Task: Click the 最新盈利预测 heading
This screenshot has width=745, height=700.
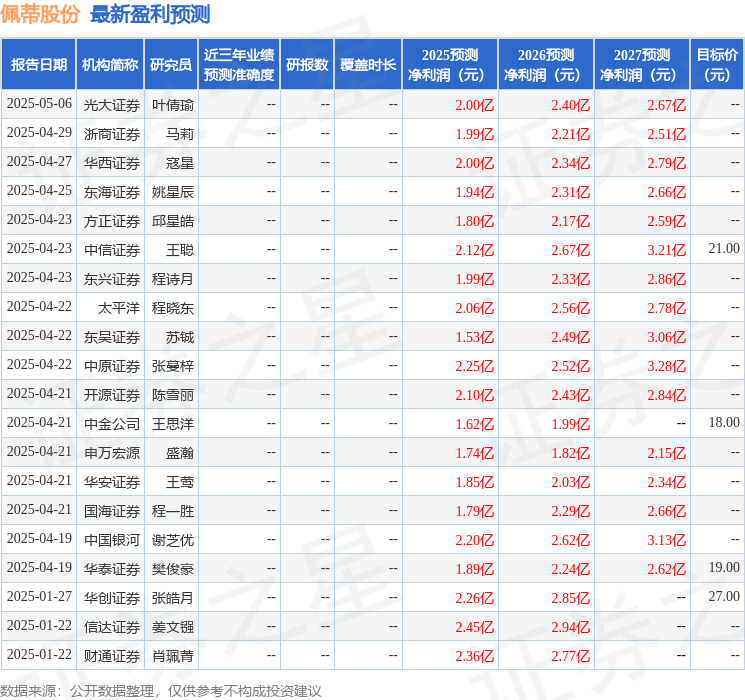Action: 150,14
